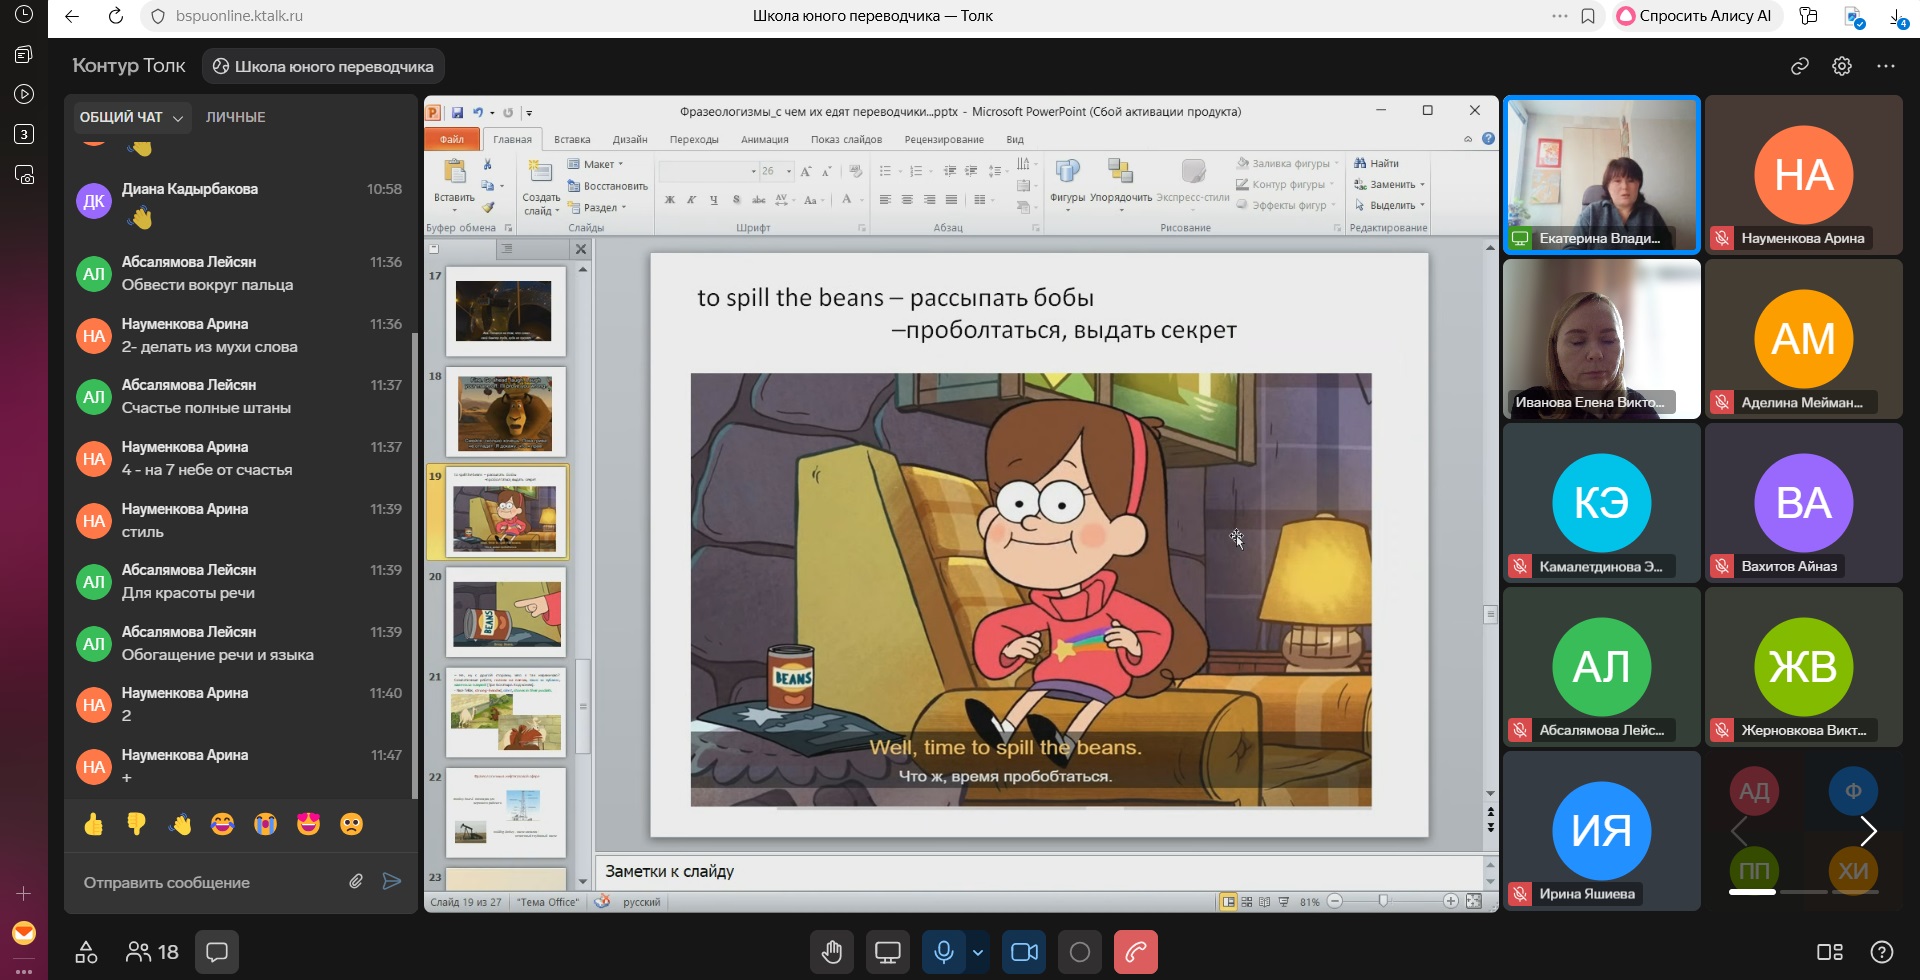Show next page of participant tiles
Viewport: 1920px width, 980px height.
coord(1868,831)
